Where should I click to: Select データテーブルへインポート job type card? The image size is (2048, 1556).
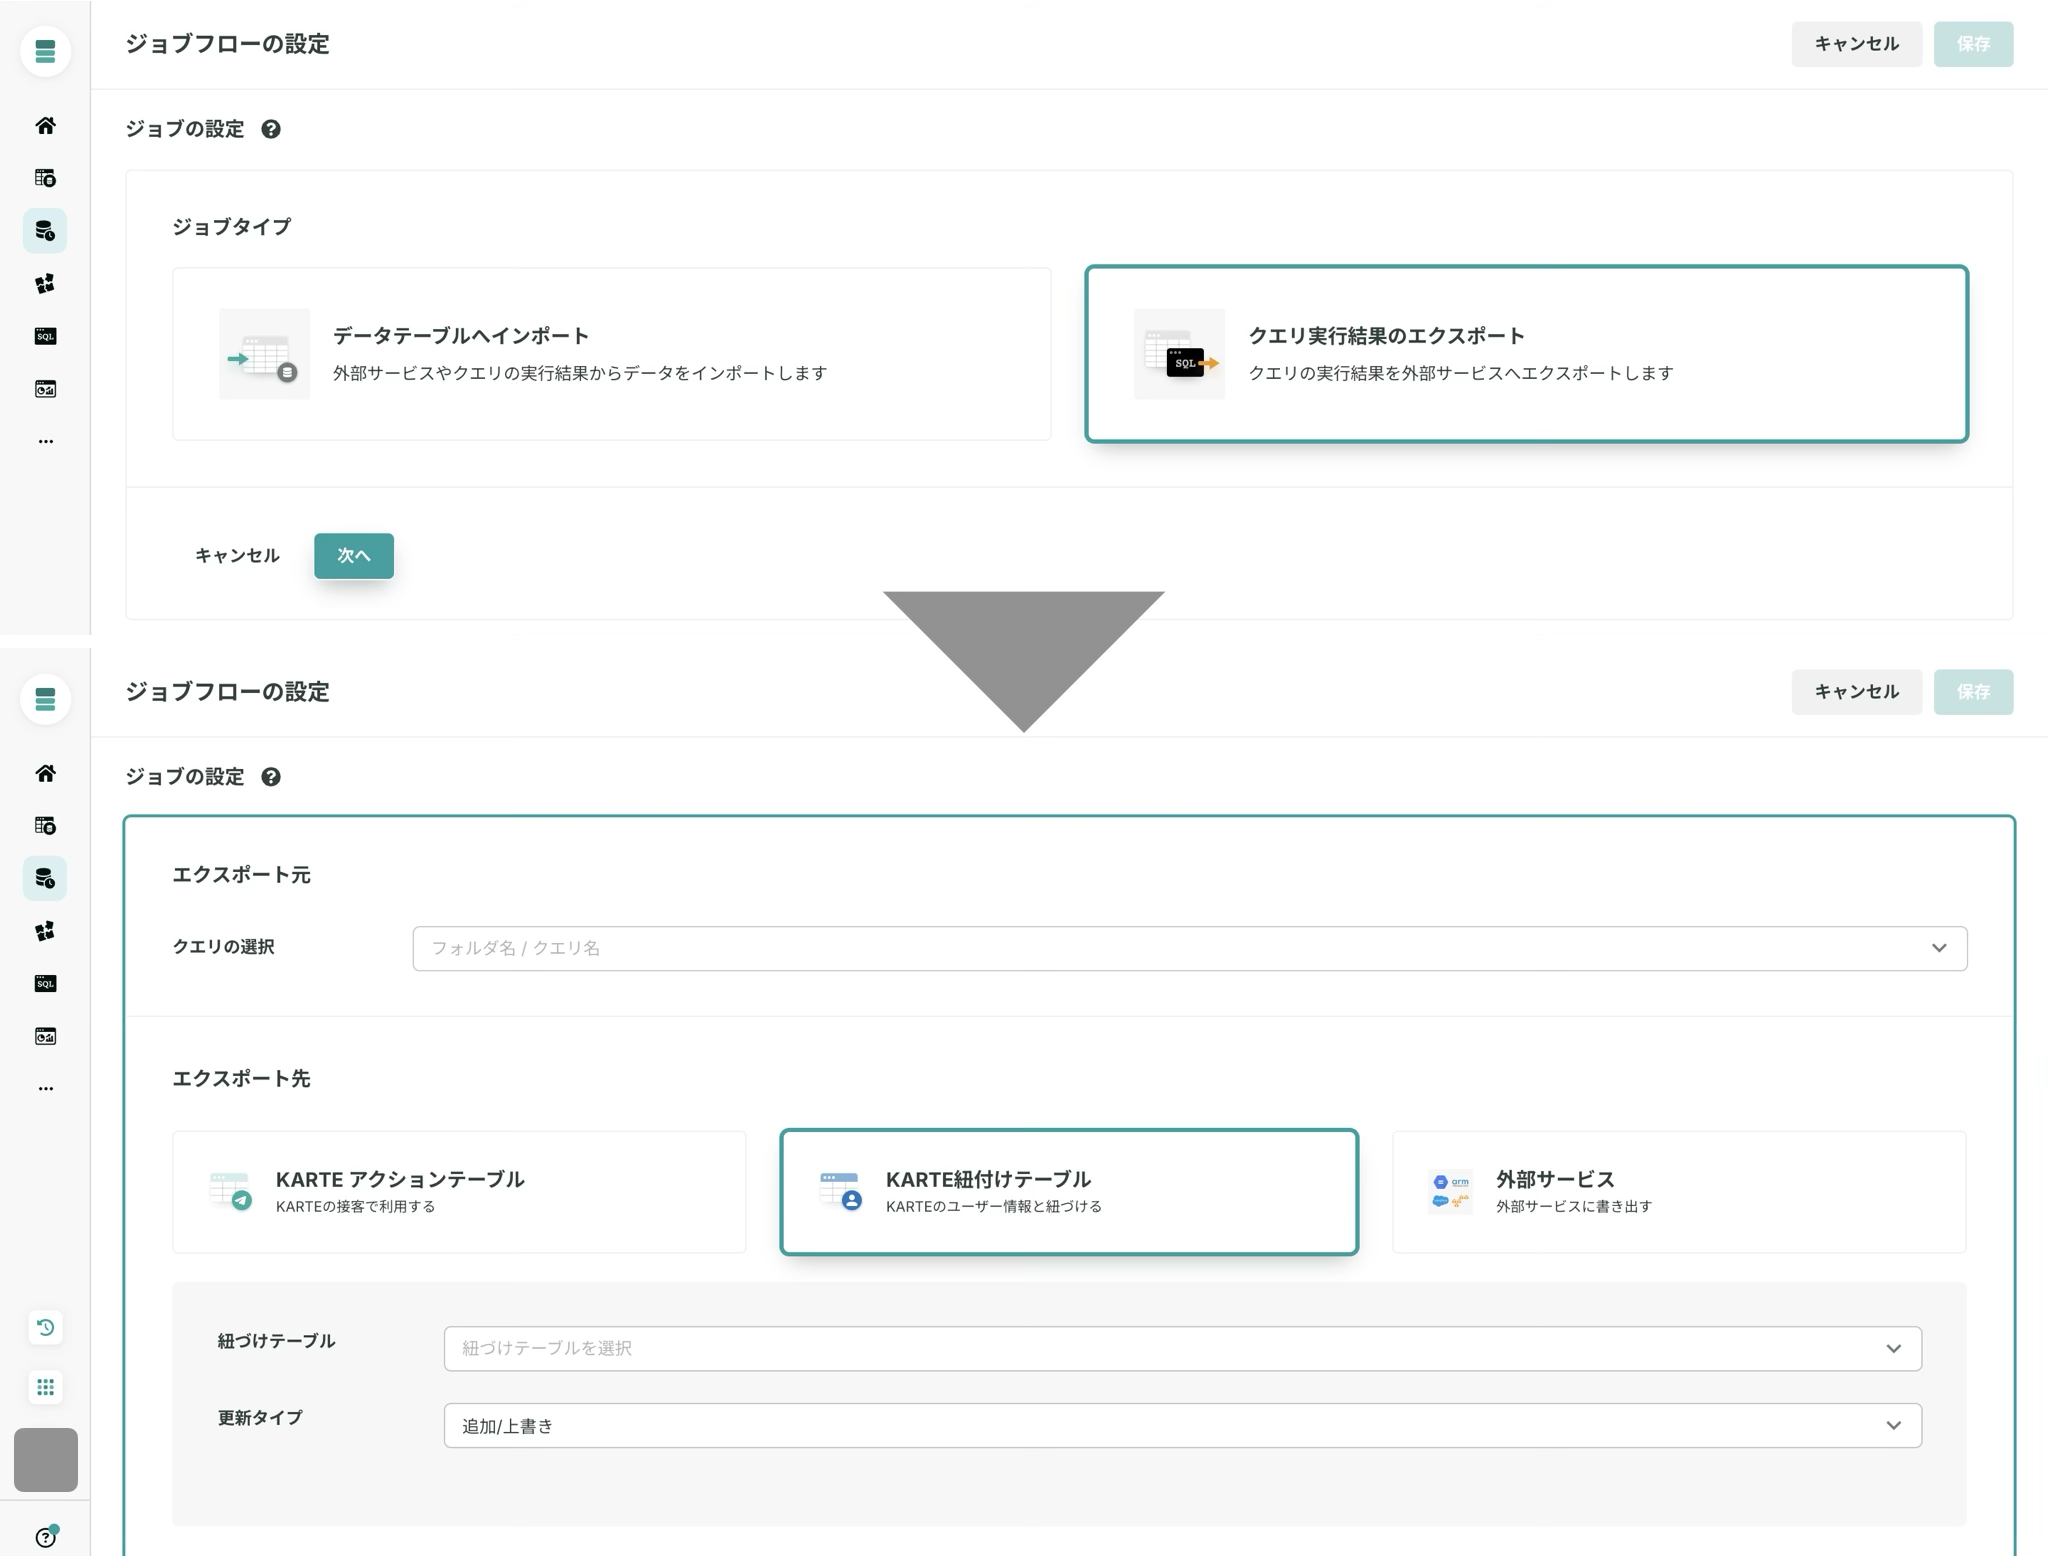tap(611, 354)
